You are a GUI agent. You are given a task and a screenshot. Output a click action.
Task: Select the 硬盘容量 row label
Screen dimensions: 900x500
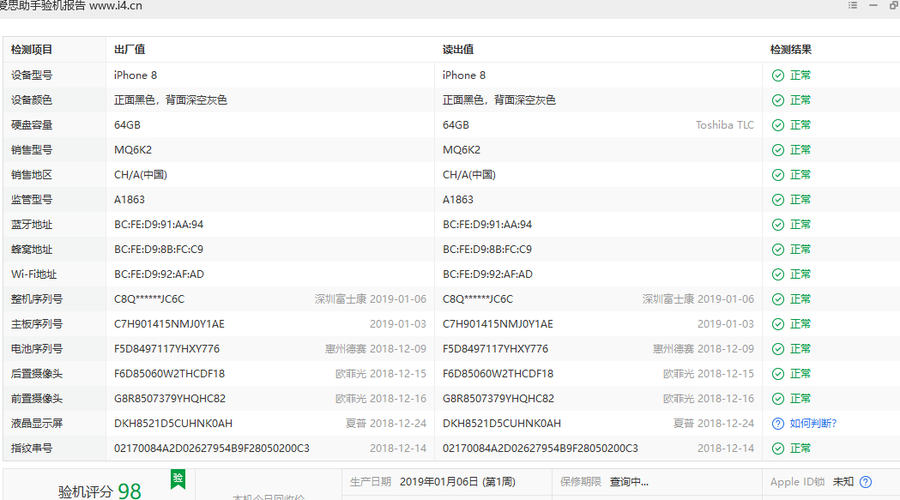point(32,125)
